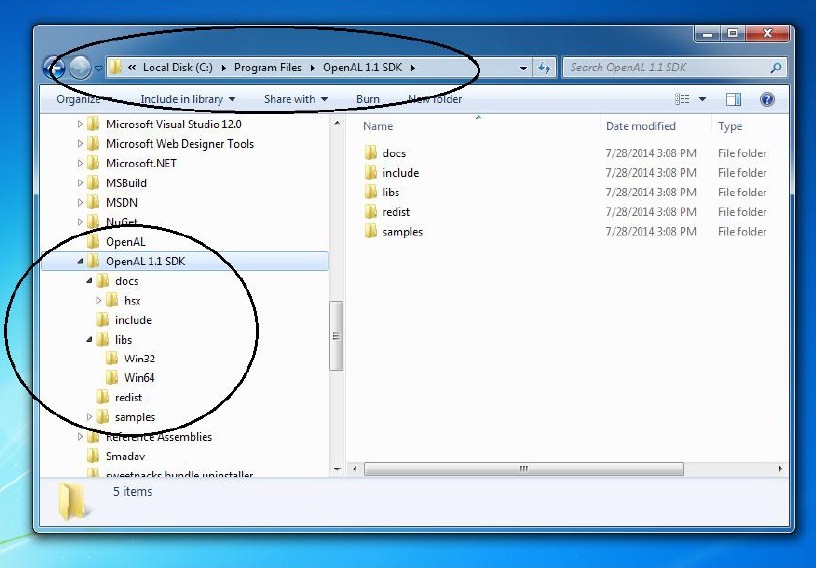Image resolution: width=816 pixels, height=568 pixels.
Task: Open the Organize menu
Action: click(84, 99)
